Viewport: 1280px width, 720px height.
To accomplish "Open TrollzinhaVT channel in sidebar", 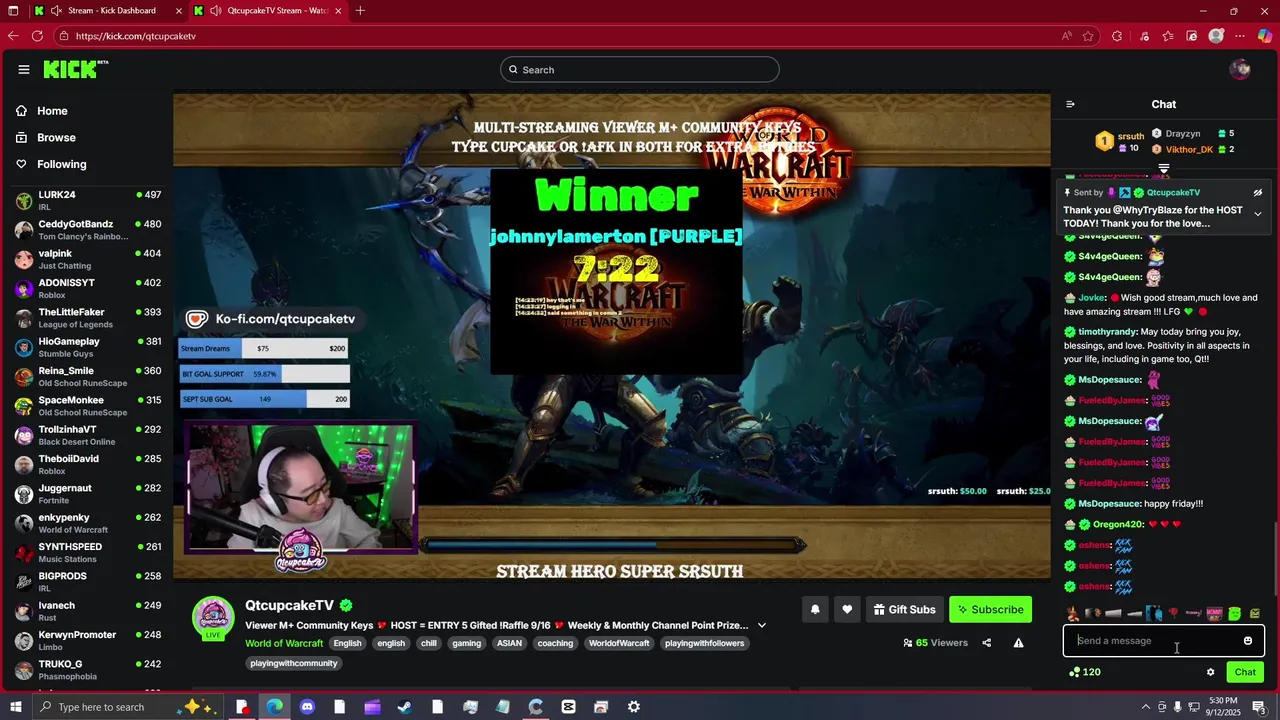I will pos(88,435).
